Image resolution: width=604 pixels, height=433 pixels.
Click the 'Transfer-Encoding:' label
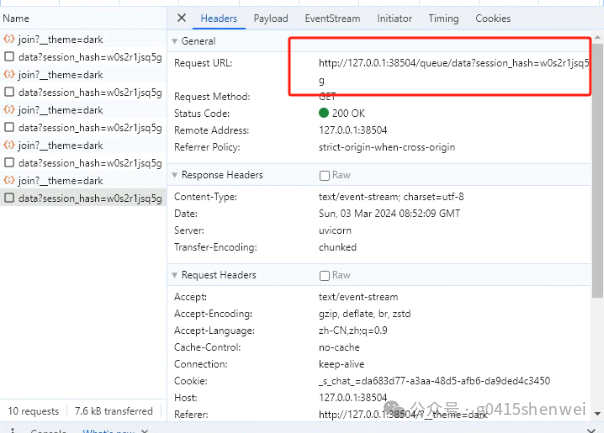coord(215,247)
